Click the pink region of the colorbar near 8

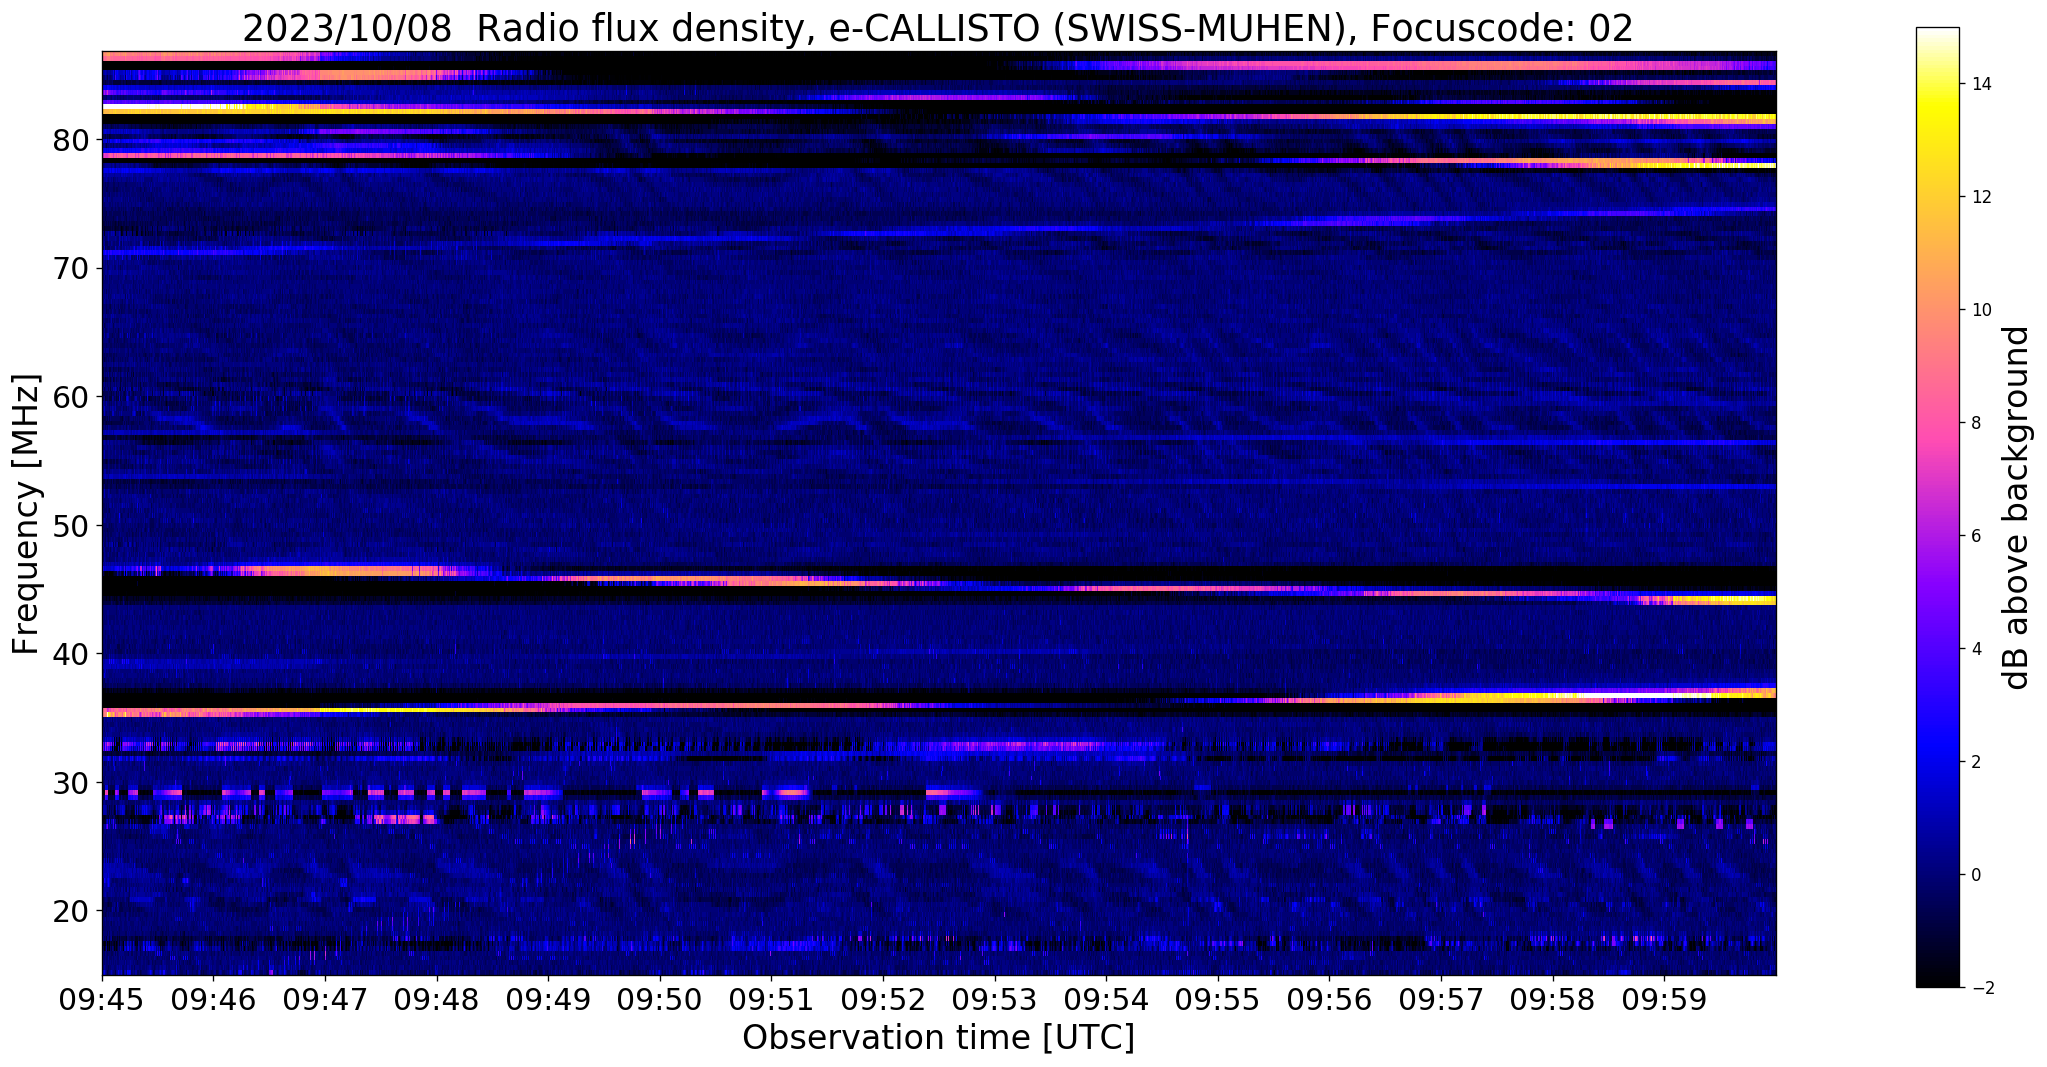tap(1937, 423)
